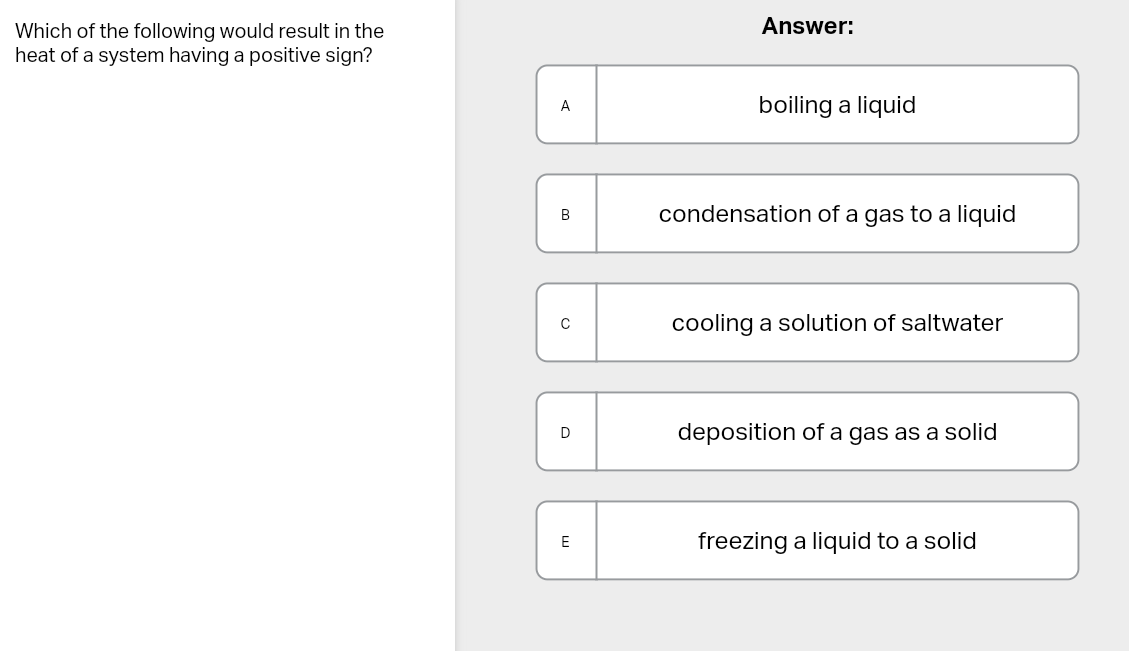Choose 'freezing a liquid to a solid'
Viewport: 1129px width, 651px height.
[x=837, y=541]
